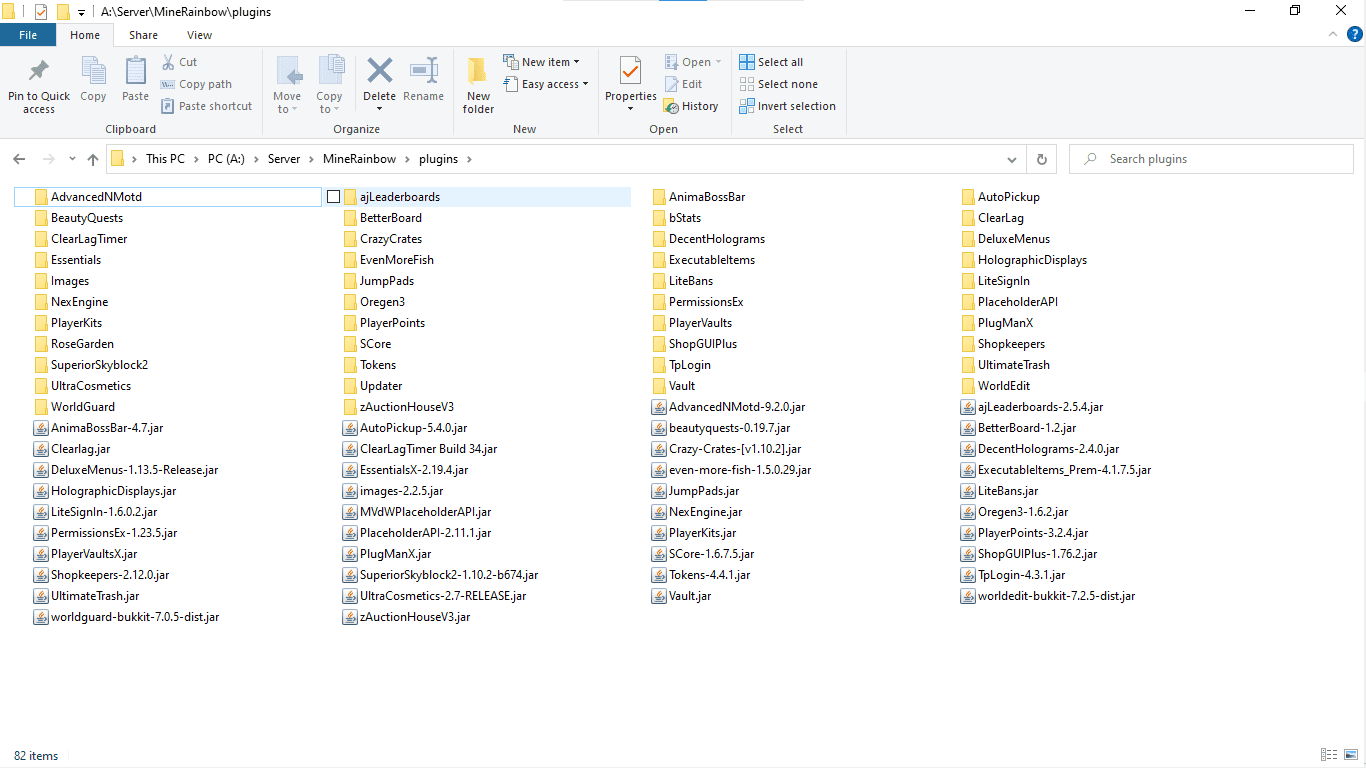The height and width of the screenshot is (768, 1366).
Task: Select ExecutableItems_Prem-4.1.7.5.jar file
Action: pyautogui.click(x=1064, y=470)
